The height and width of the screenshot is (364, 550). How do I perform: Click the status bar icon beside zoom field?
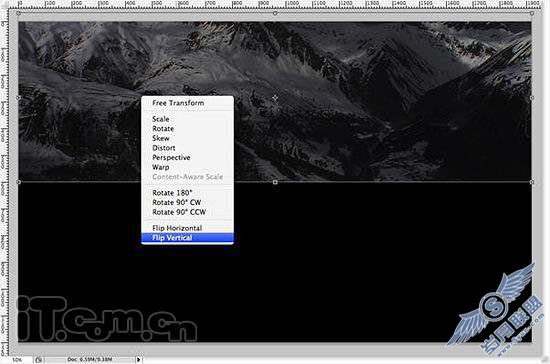39,359
